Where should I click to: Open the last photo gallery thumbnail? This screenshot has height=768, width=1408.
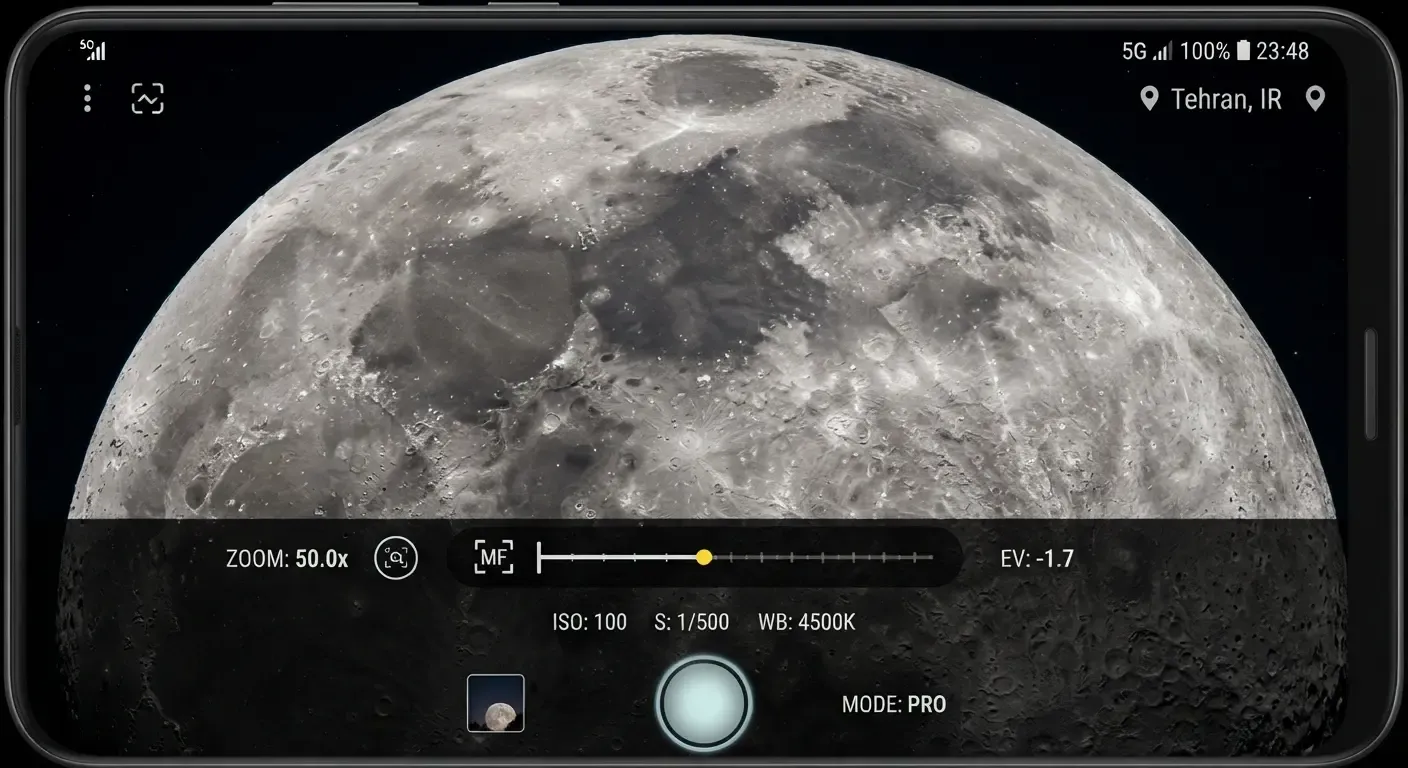pos(496,703)
